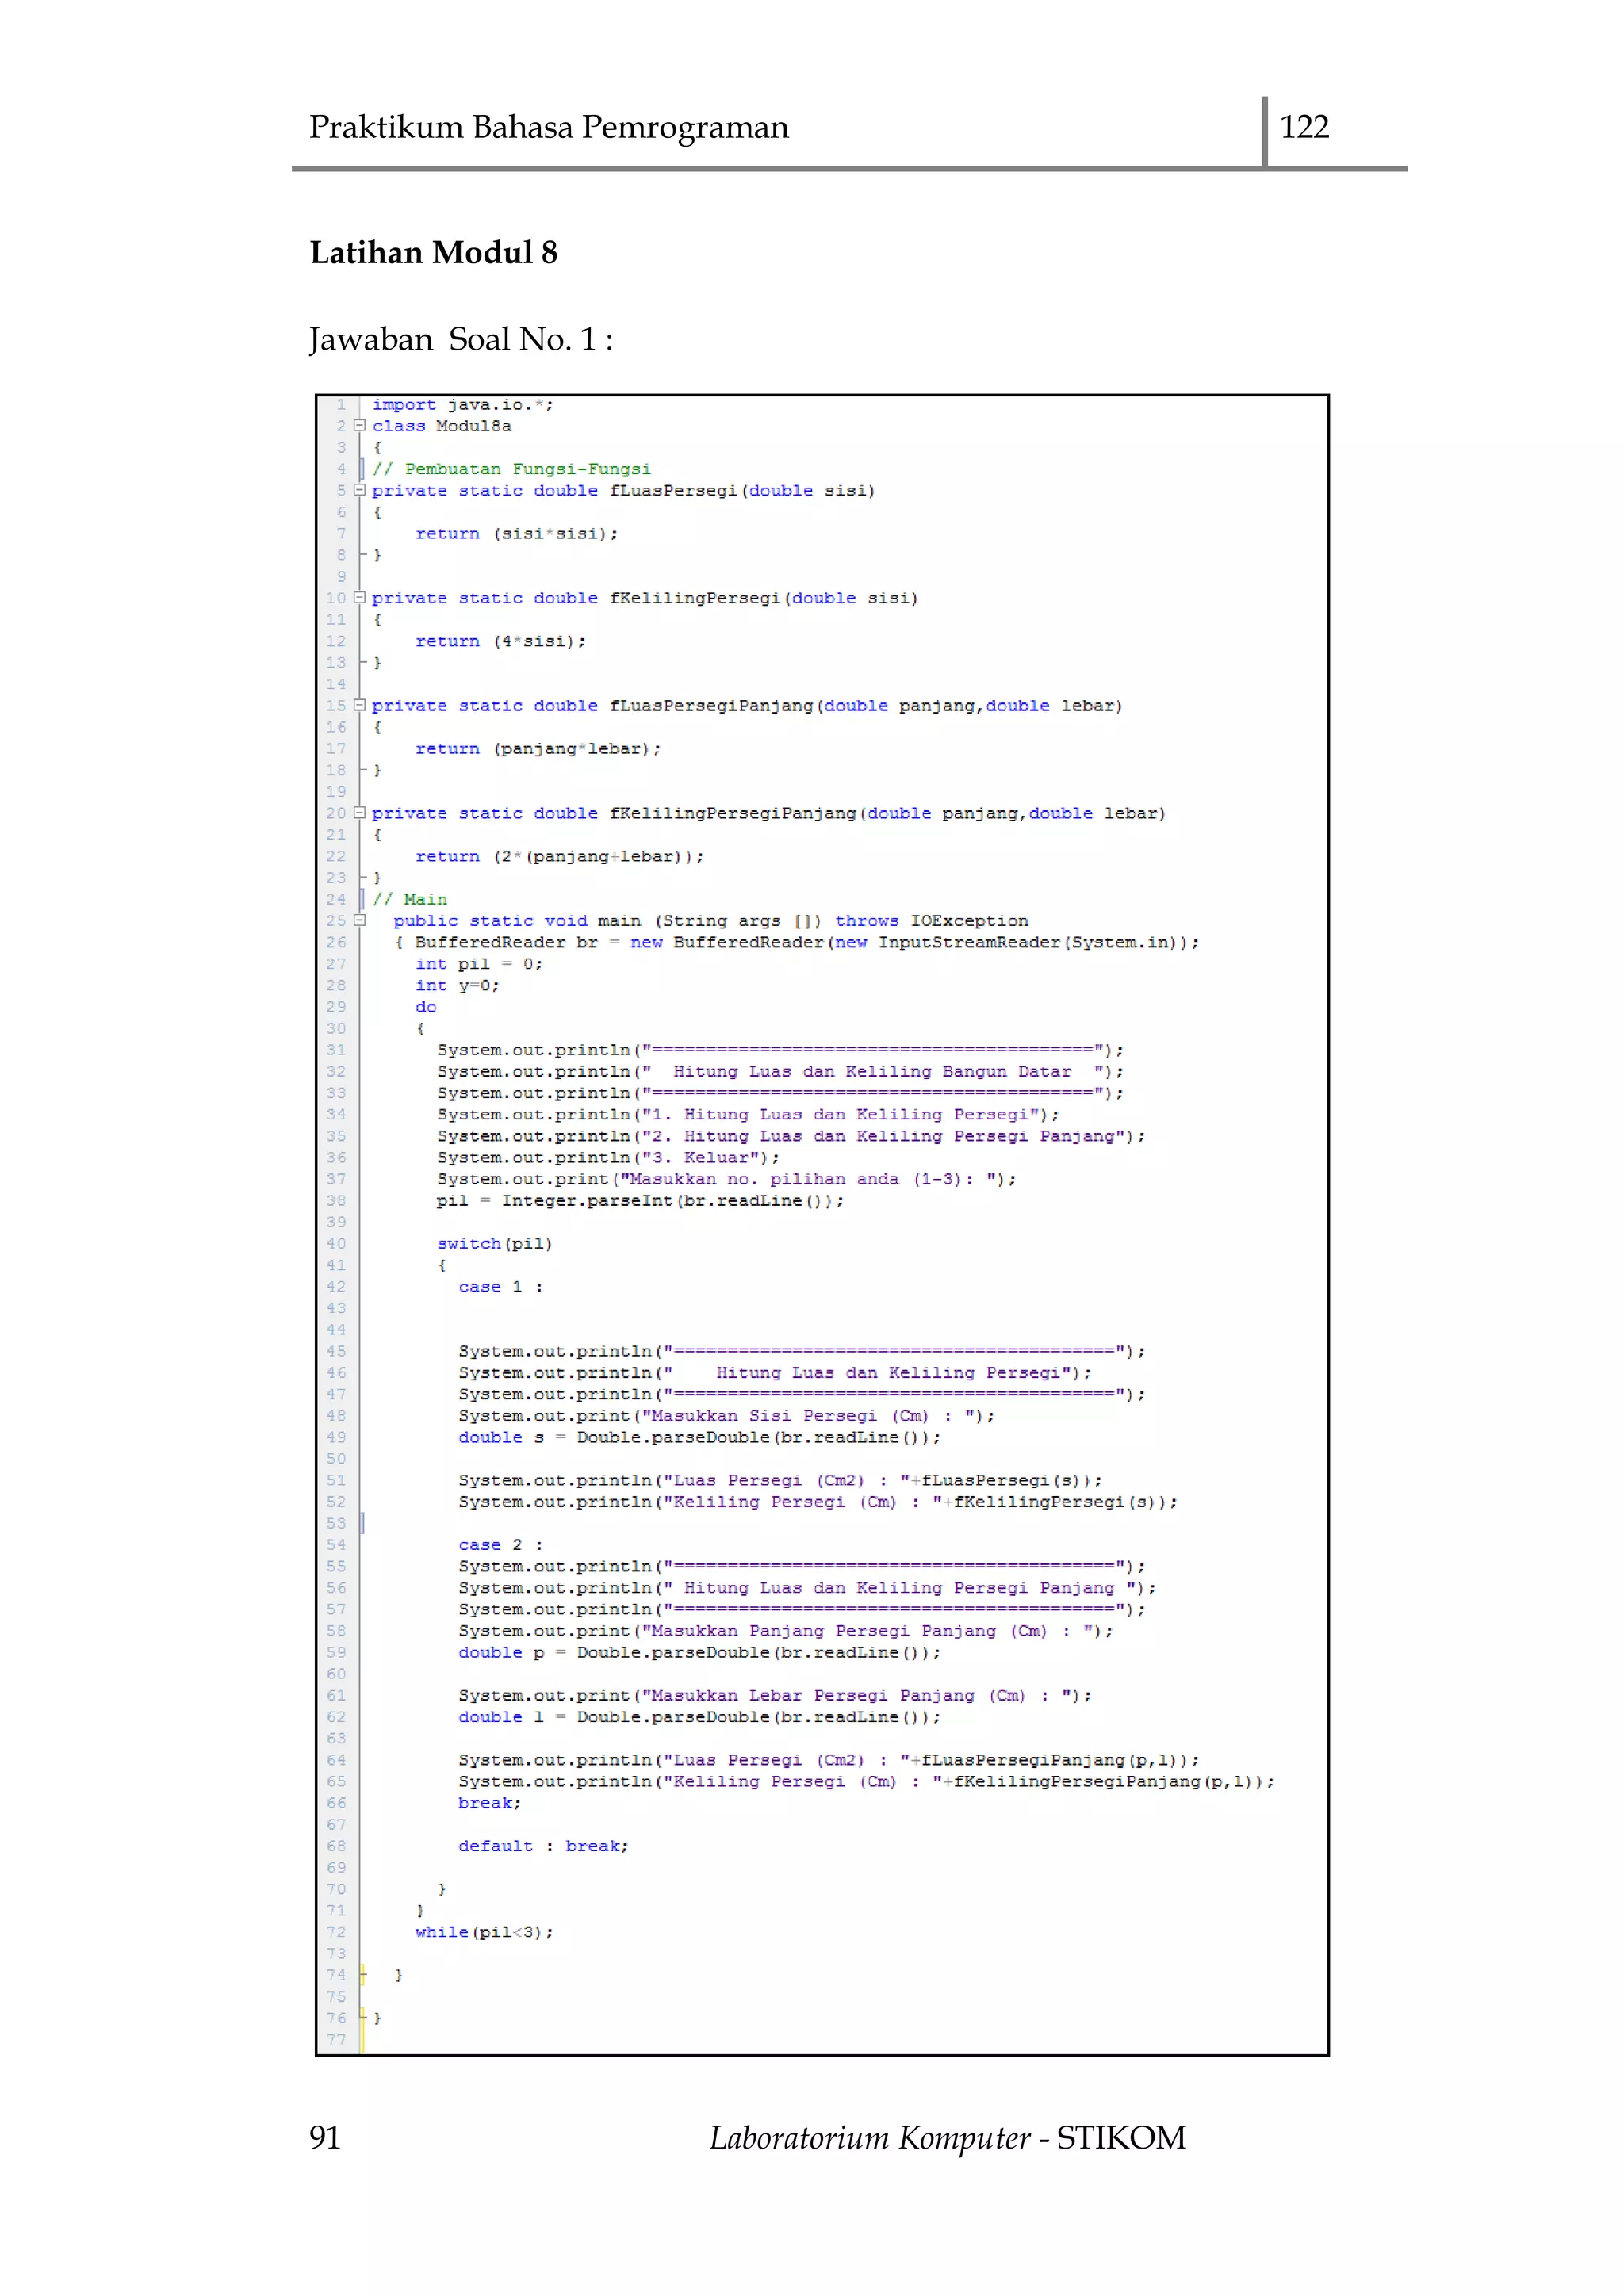This screenshot has width=1624, height=2296.
Task: Collapse the fKelilingPersegi function fold marker
Action: 359,597
